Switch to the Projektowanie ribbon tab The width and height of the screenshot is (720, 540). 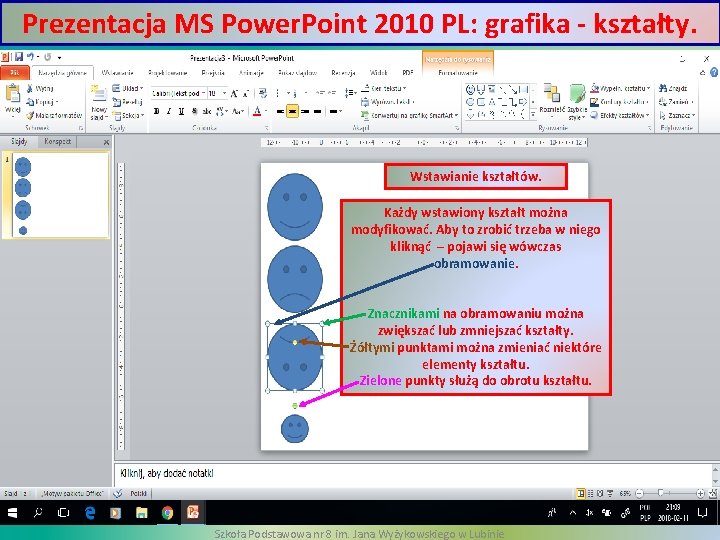tap(168, 73)
